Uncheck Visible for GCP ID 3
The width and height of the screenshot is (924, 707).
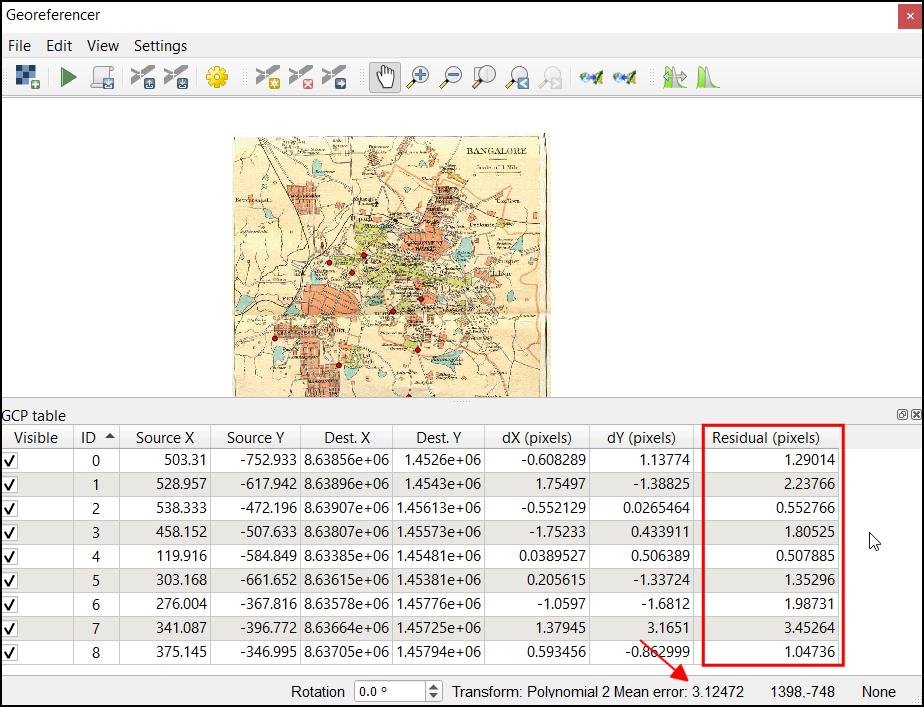(x=10, y=533)
